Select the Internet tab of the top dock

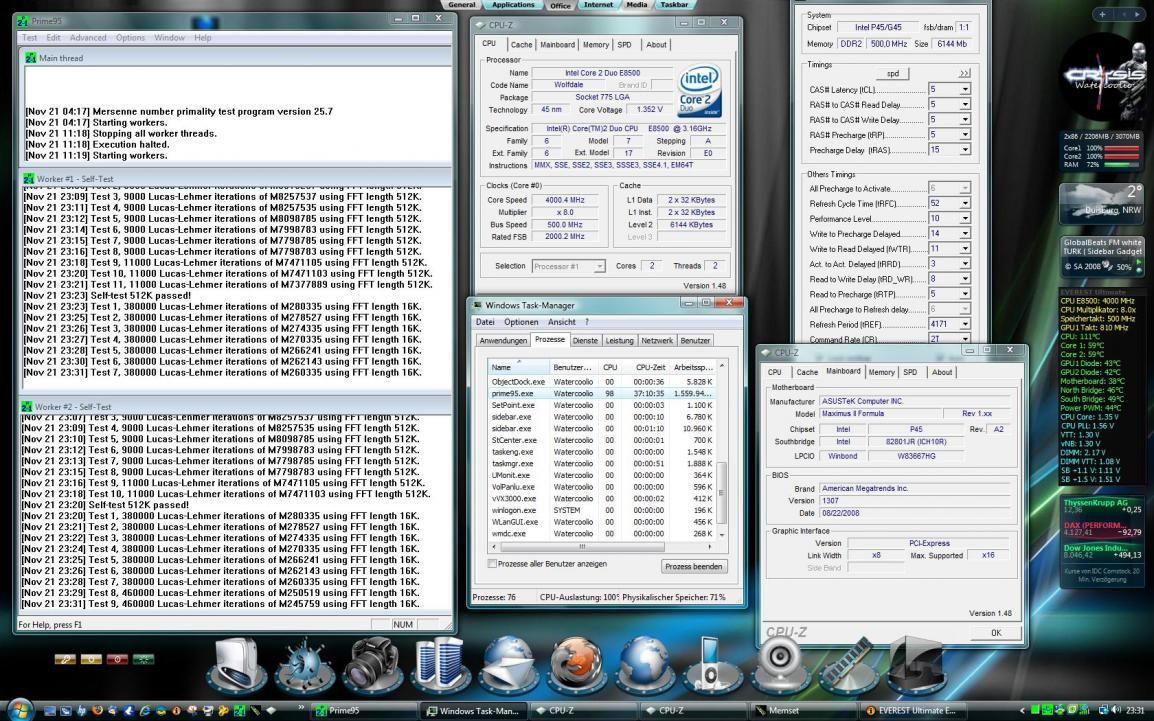click(598, 4)
